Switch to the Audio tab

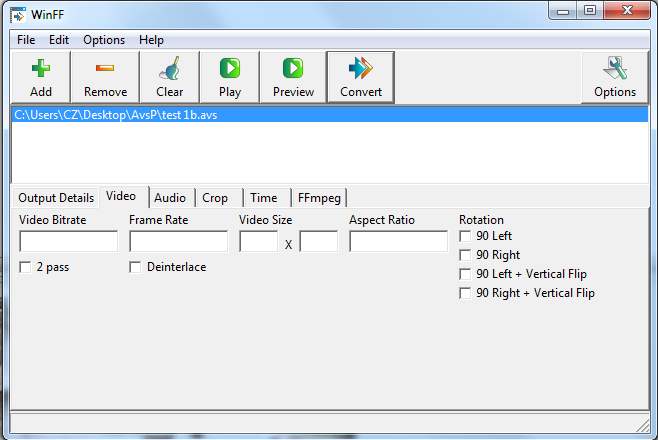tap(170, 198)
